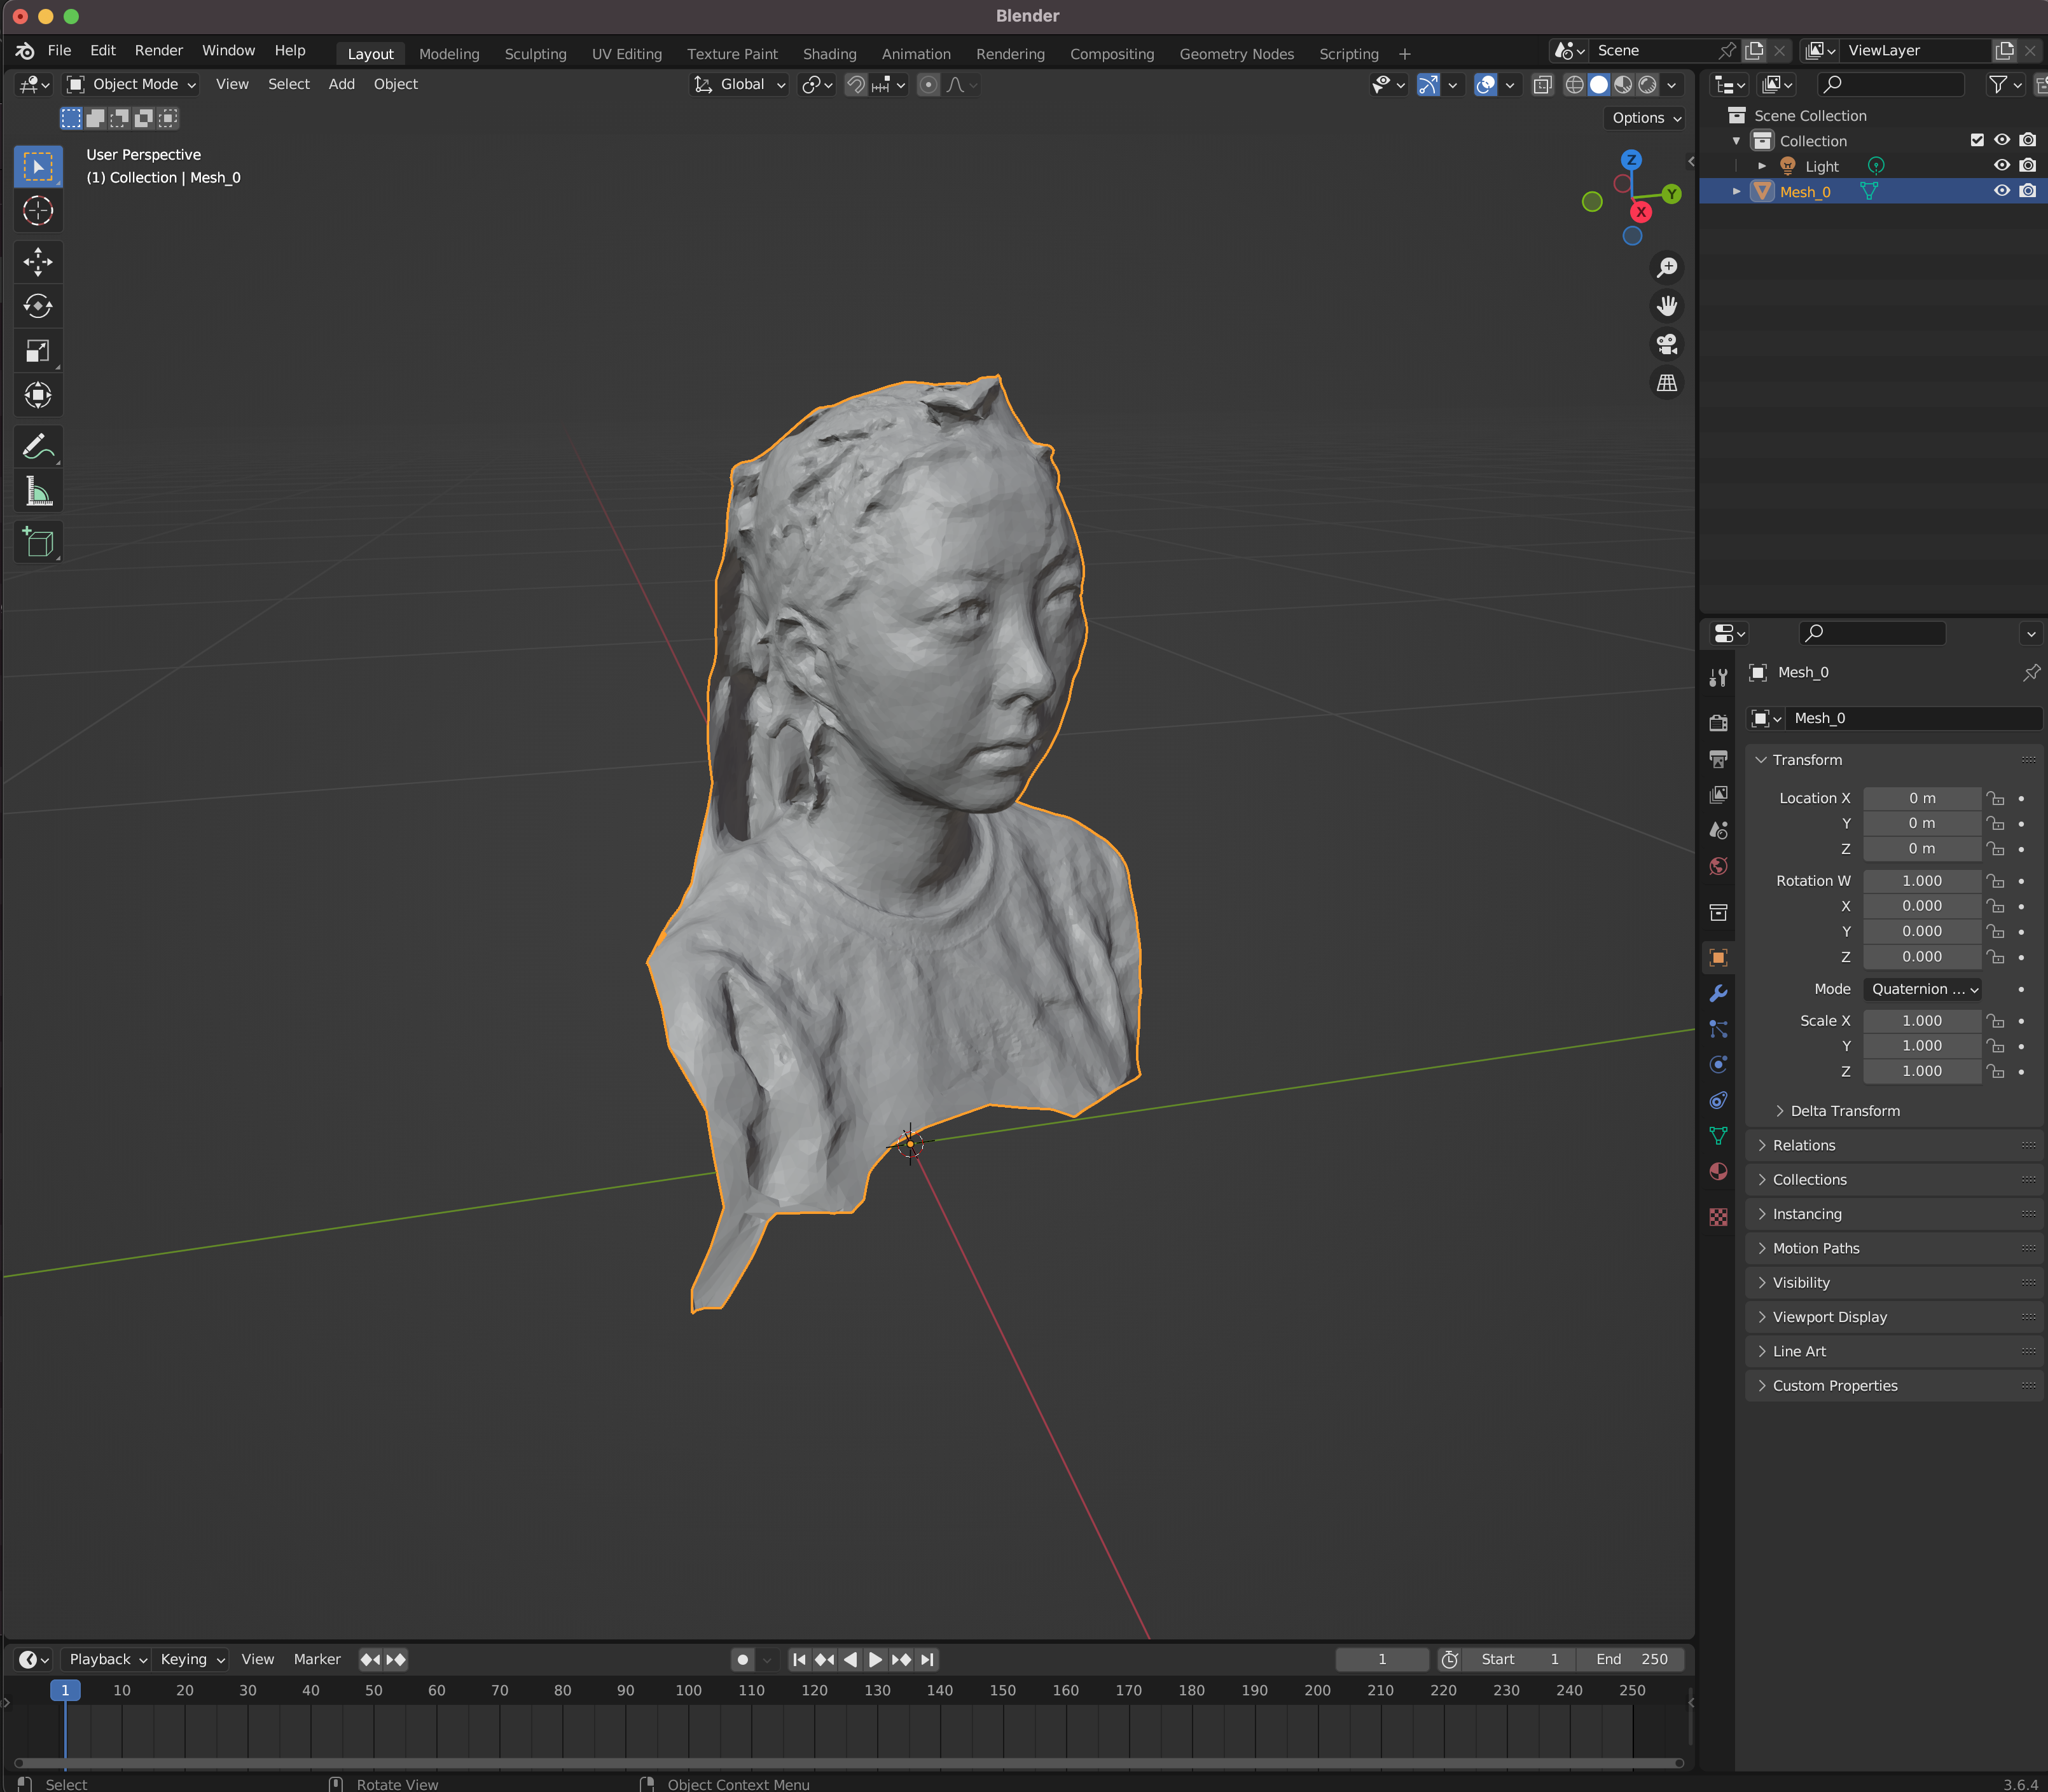Hide Light object via eye icon
The width and height of the screenshot is (2048, 1792).
click(x=2001, y=166)
